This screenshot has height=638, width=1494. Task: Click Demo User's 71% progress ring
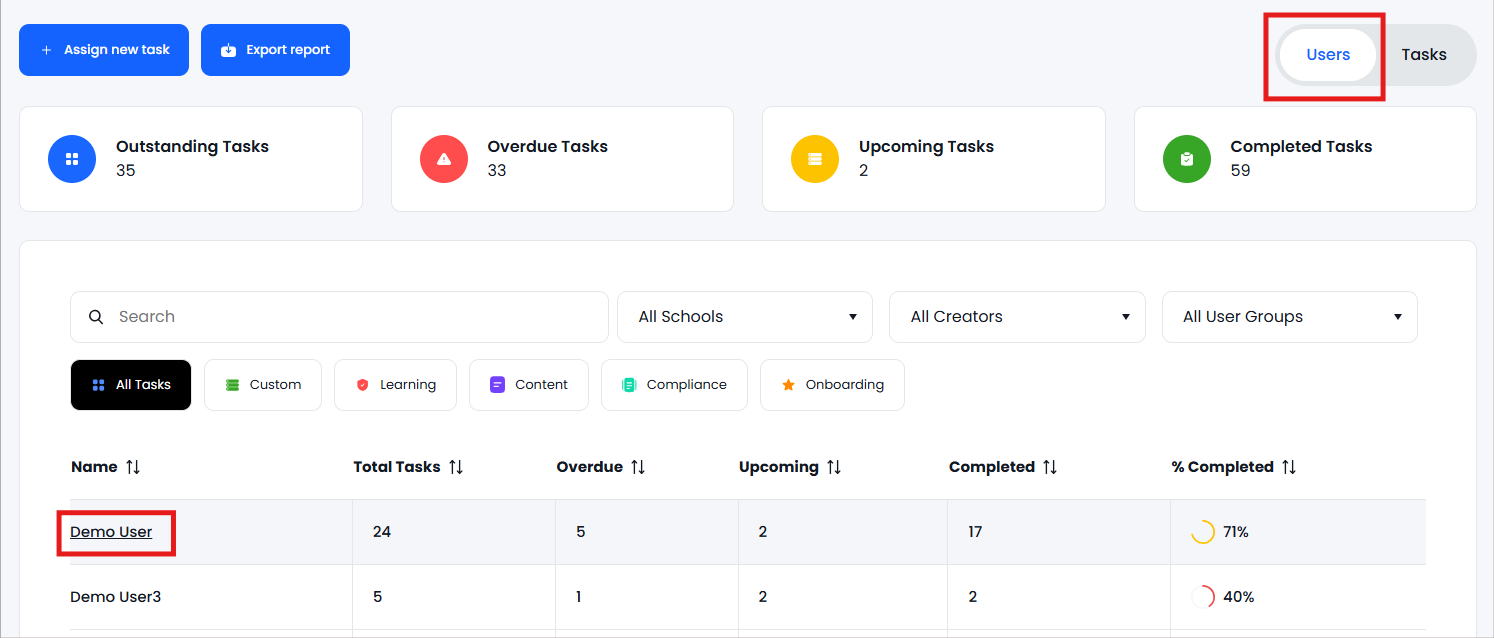point(1202,532)
